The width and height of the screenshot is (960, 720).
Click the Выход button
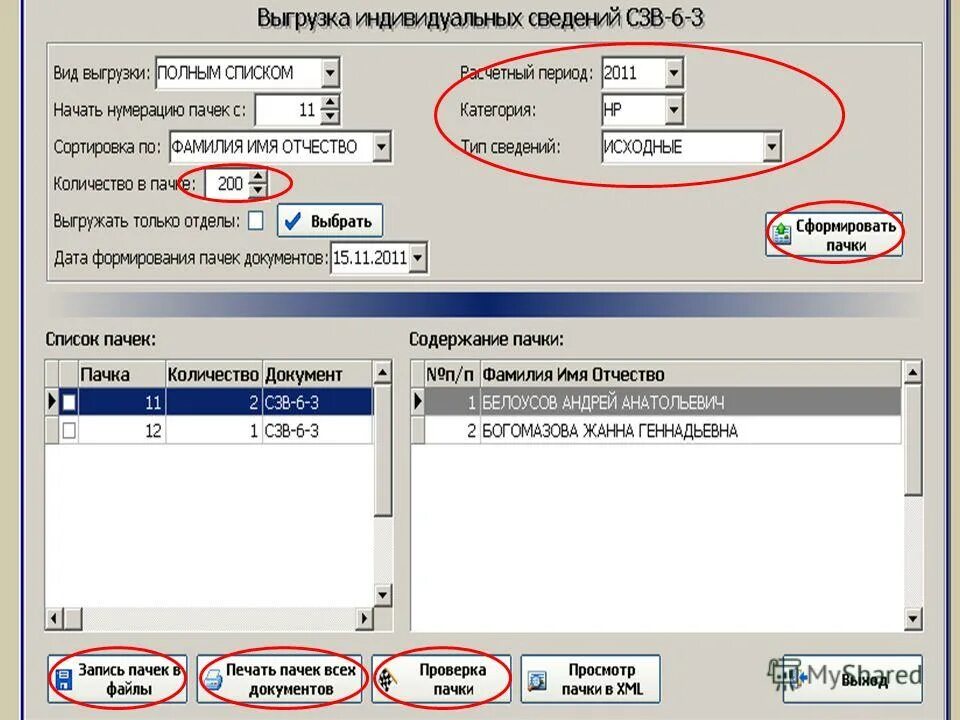(853, 680)
